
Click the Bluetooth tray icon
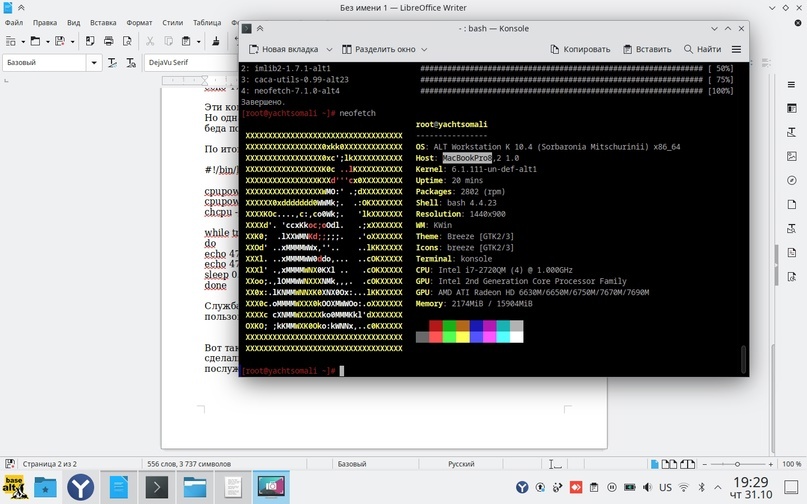click(x=701, y=487)
